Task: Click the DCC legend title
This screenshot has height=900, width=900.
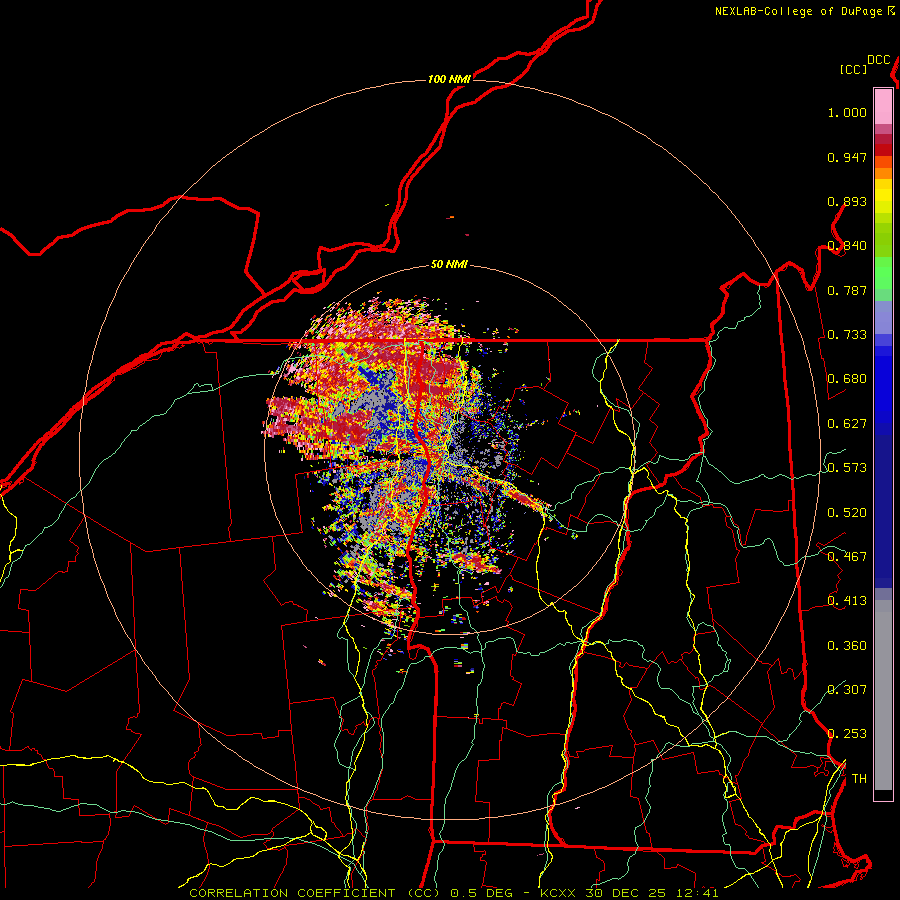Action: pos(878,60)
